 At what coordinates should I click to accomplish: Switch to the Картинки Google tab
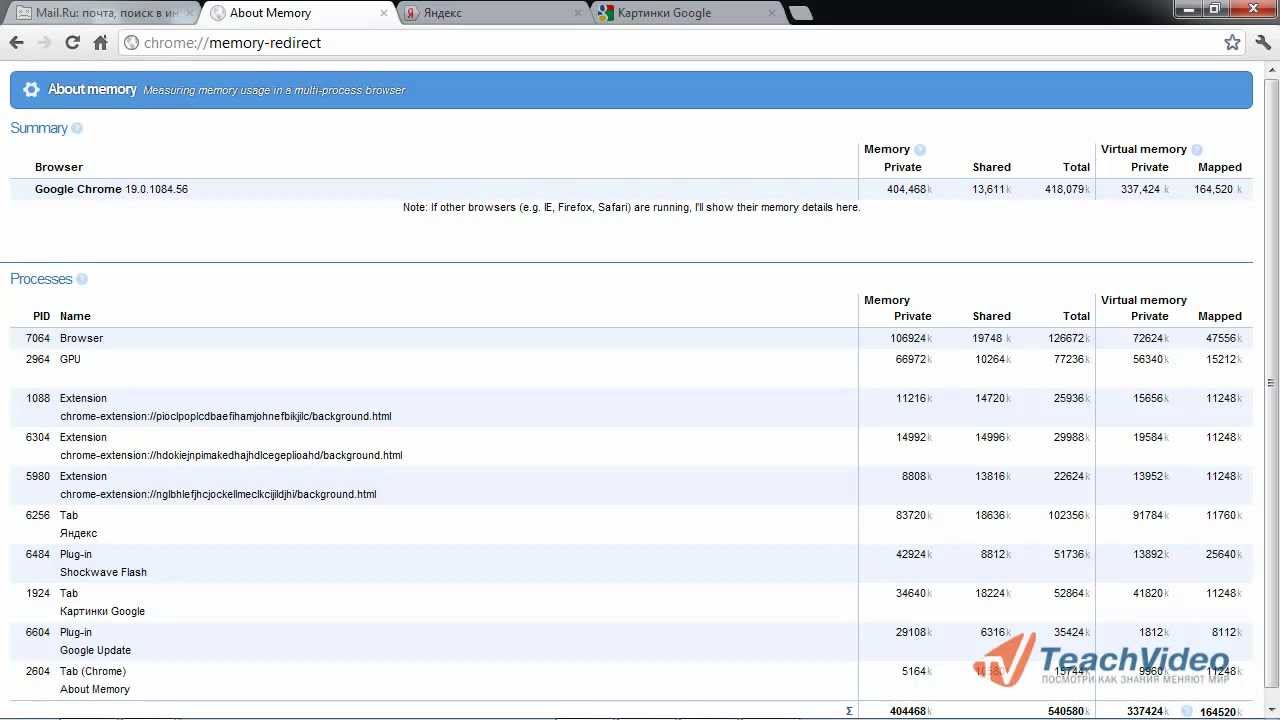pyautogui.click(x=687, y=13)
